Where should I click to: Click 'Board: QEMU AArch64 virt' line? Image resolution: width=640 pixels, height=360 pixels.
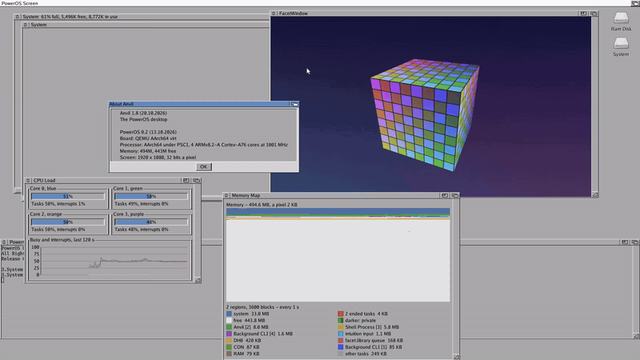(x=148, y=138)
